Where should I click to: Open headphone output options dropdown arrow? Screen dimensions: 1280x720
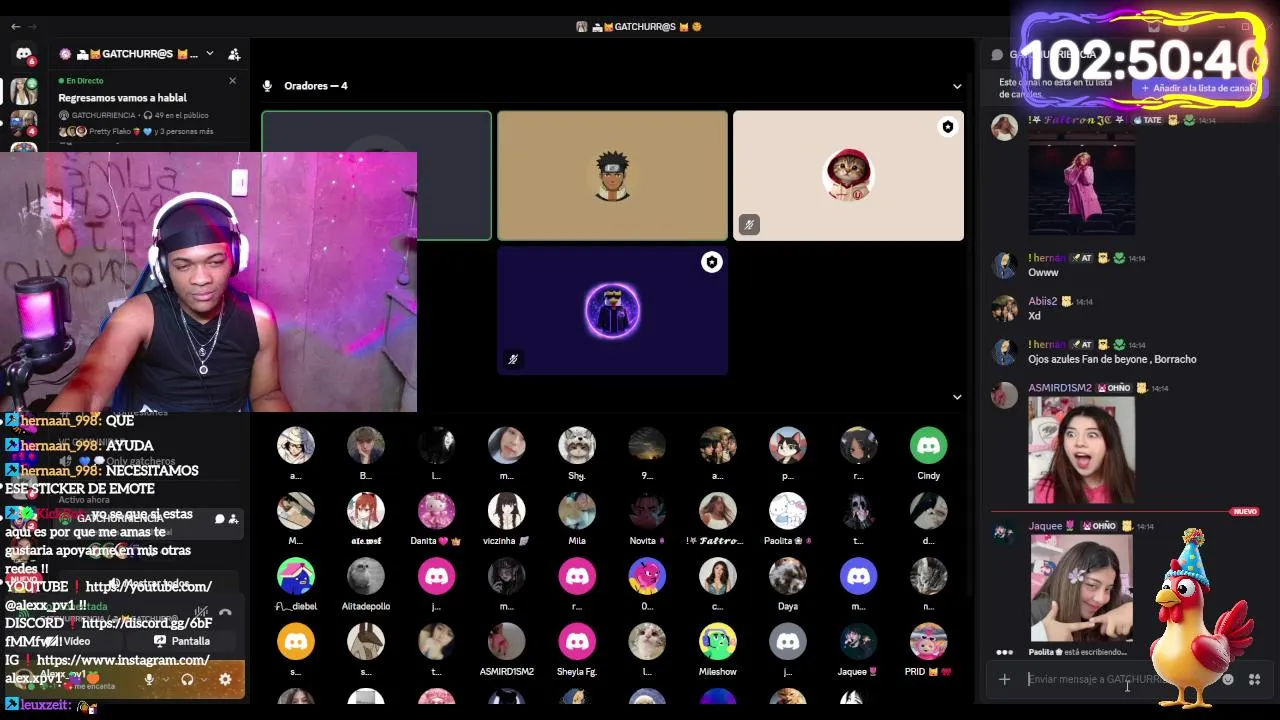[x=202, y=680]
